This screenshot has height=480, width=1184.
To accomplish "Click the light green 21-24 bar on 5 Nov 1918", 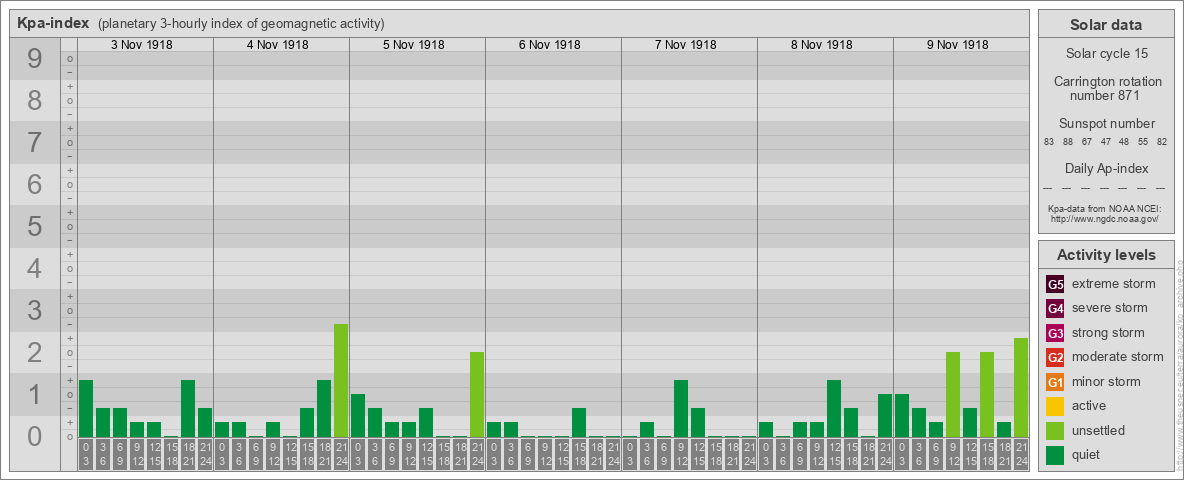I will 476,395.
